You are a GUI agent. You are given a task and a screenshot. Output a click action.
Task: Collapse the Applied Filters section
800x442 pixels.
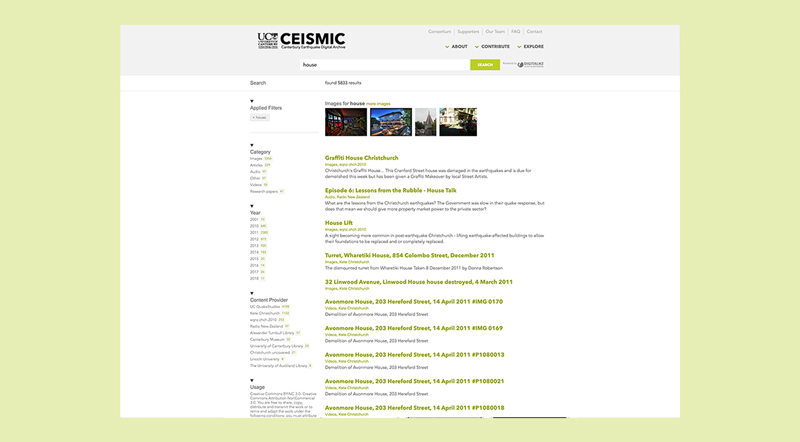[252, 101]
